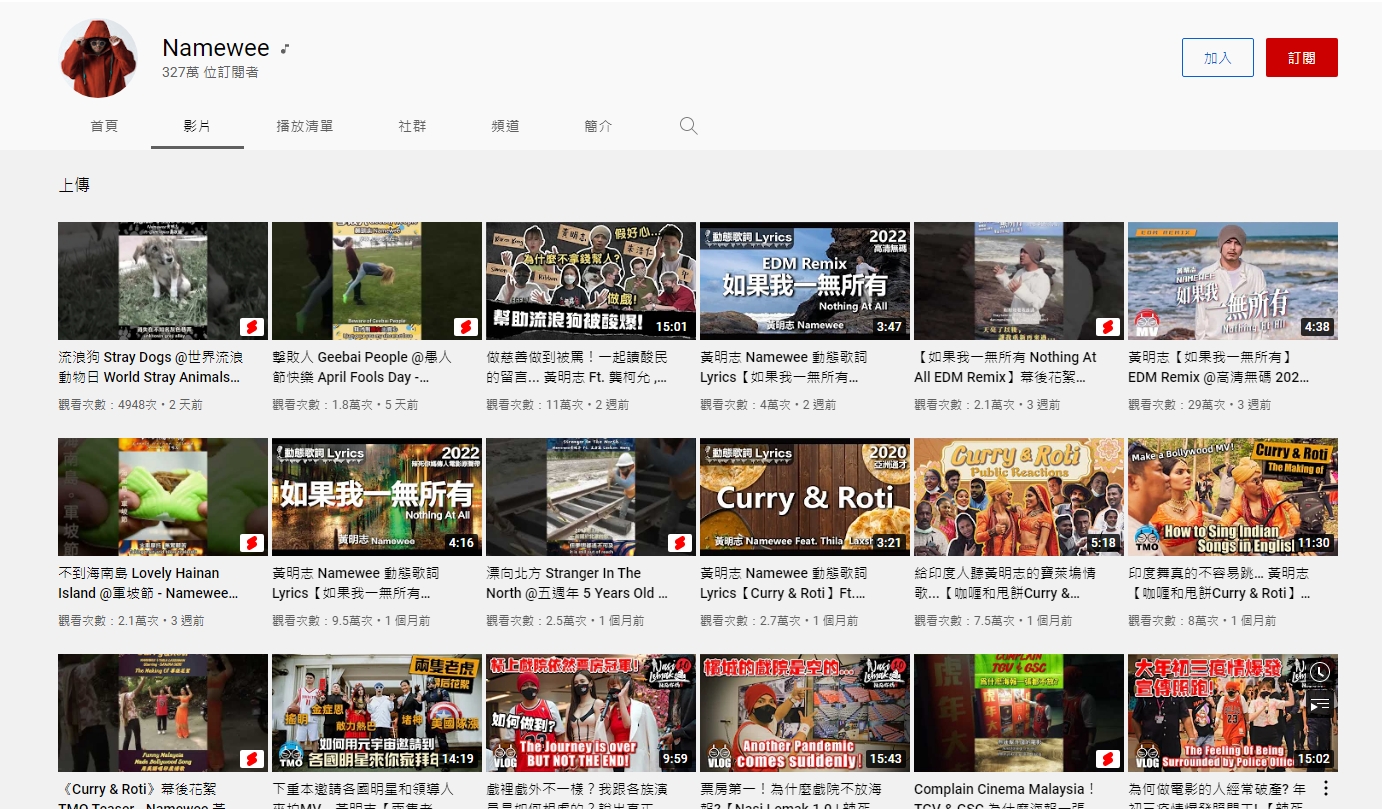
Task: Subscribe with the red 訂閱 button
Action: [x=1301, y=58]
